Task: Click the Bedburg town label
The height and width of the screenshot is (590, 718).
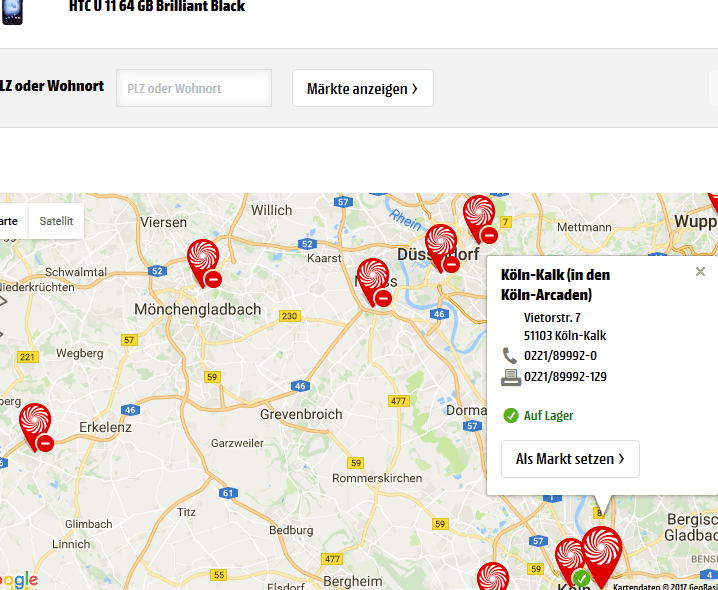Action: pos(291,530)
